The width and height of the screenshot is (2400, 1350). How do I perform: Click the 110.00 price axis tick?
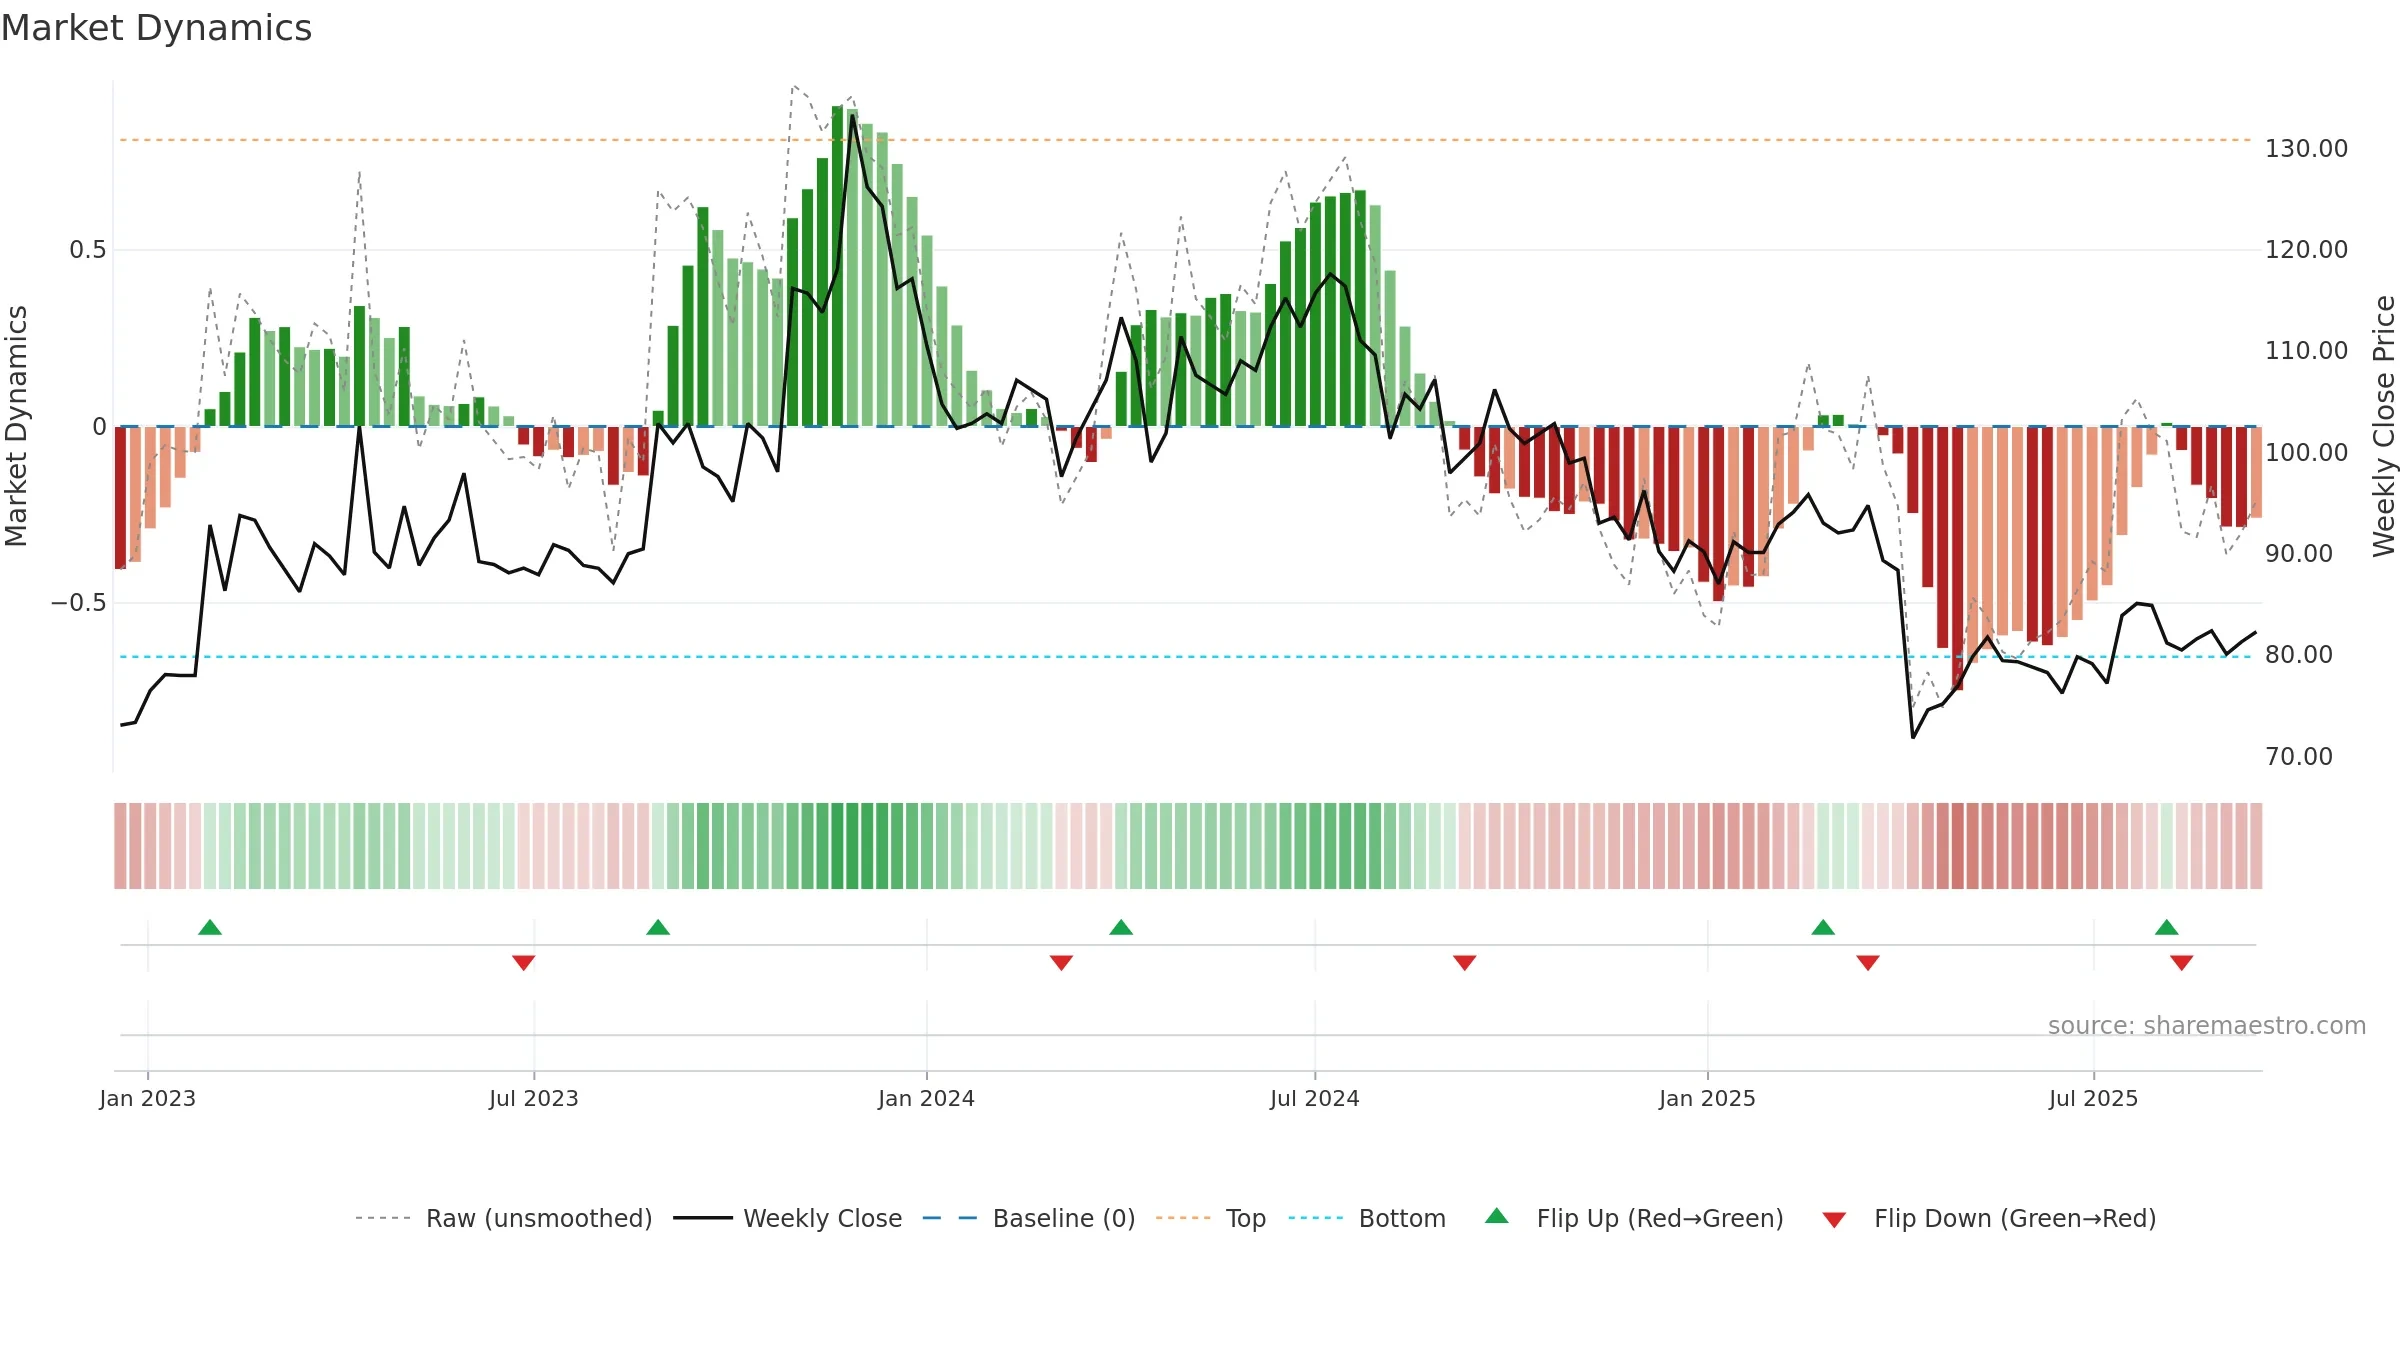(2307, 351)
